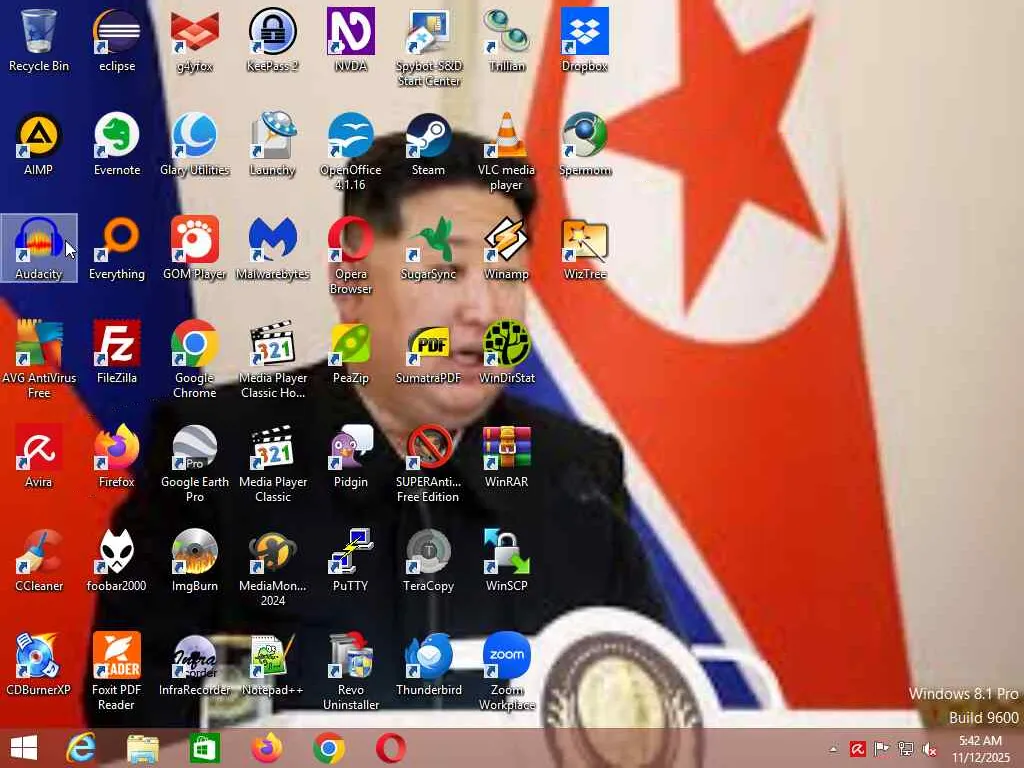Click the g4yfox desktop shortcut

tap(195, 40)
